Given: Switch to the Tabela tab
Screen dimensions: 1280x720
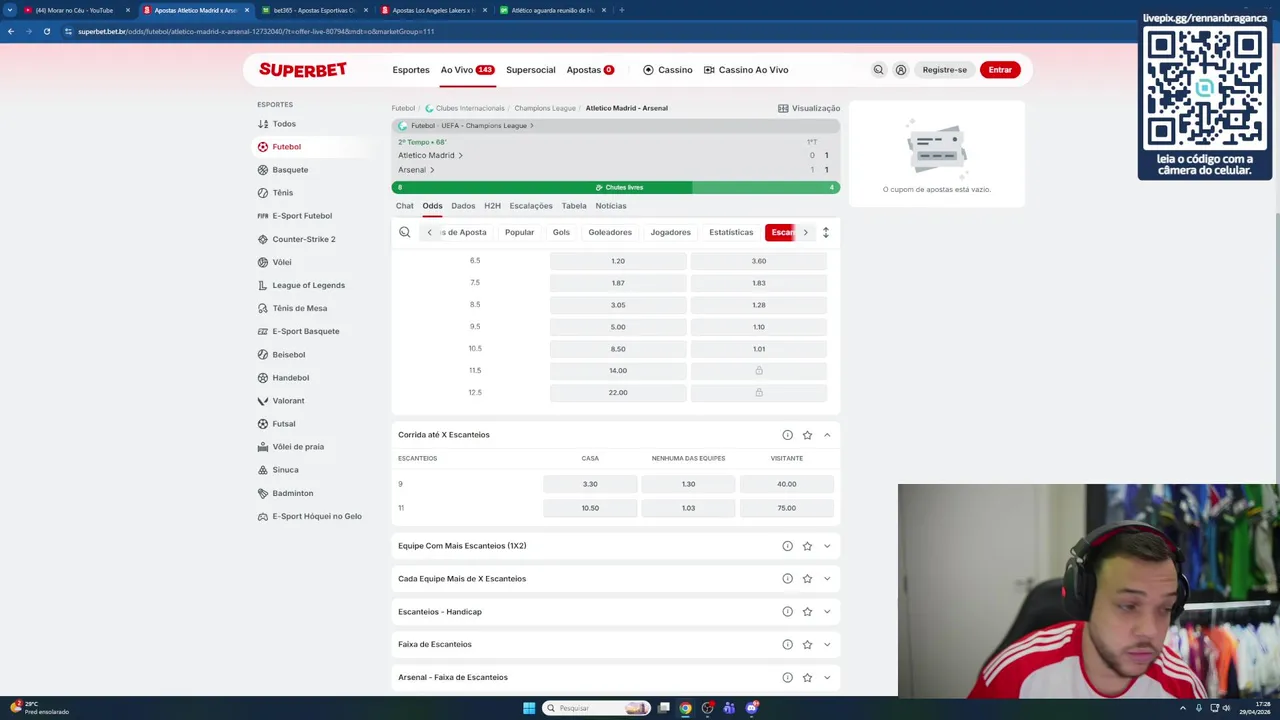Looking at the screenshot, I should tap(574, 206).
